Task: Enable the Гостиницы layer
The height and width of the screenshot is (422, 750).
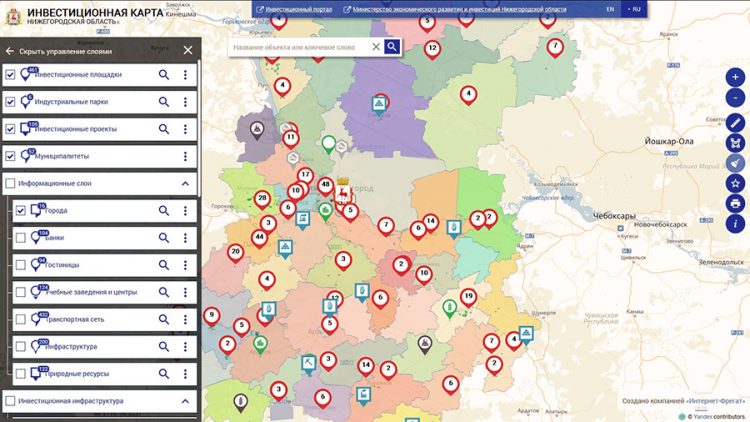Action: (20, 265)
